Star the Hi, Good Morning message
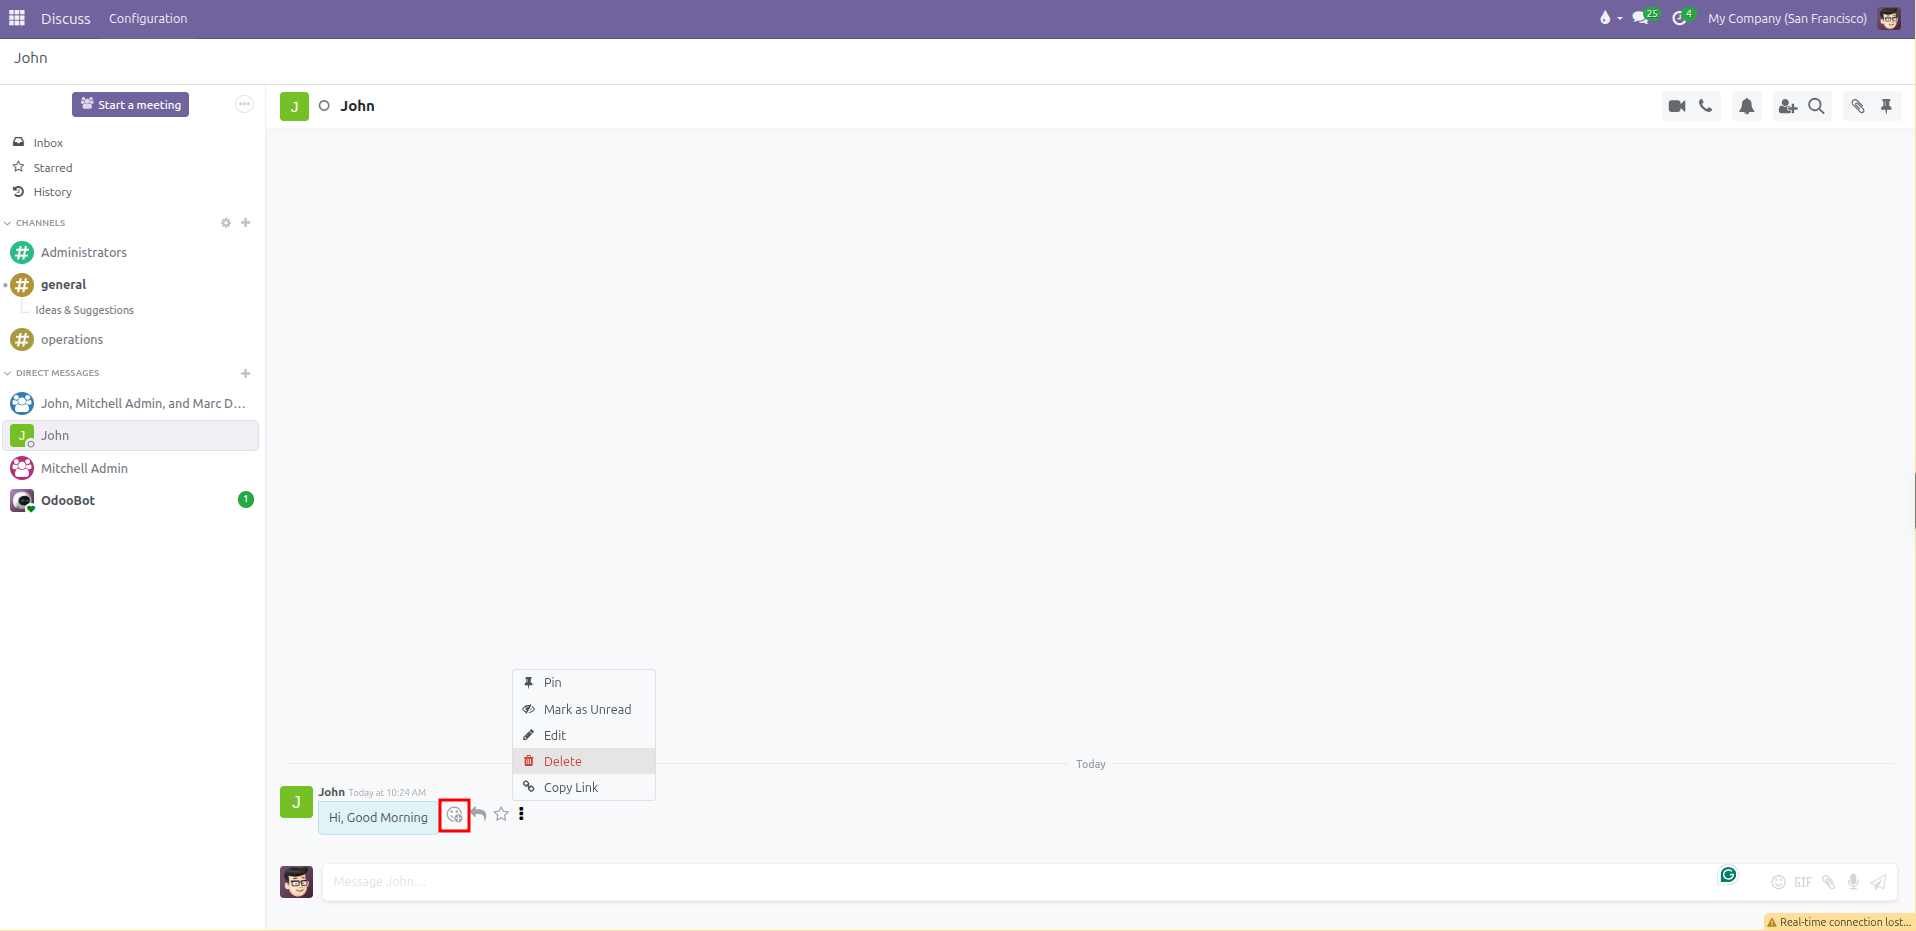1916x931 pixels. [501, 814]
